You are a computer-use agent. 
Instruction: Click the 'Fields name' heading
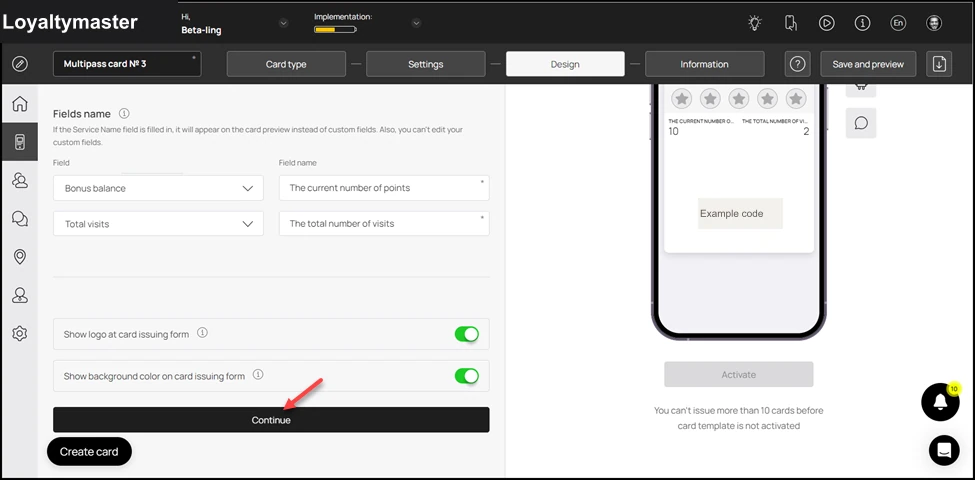tap(81, 114)
